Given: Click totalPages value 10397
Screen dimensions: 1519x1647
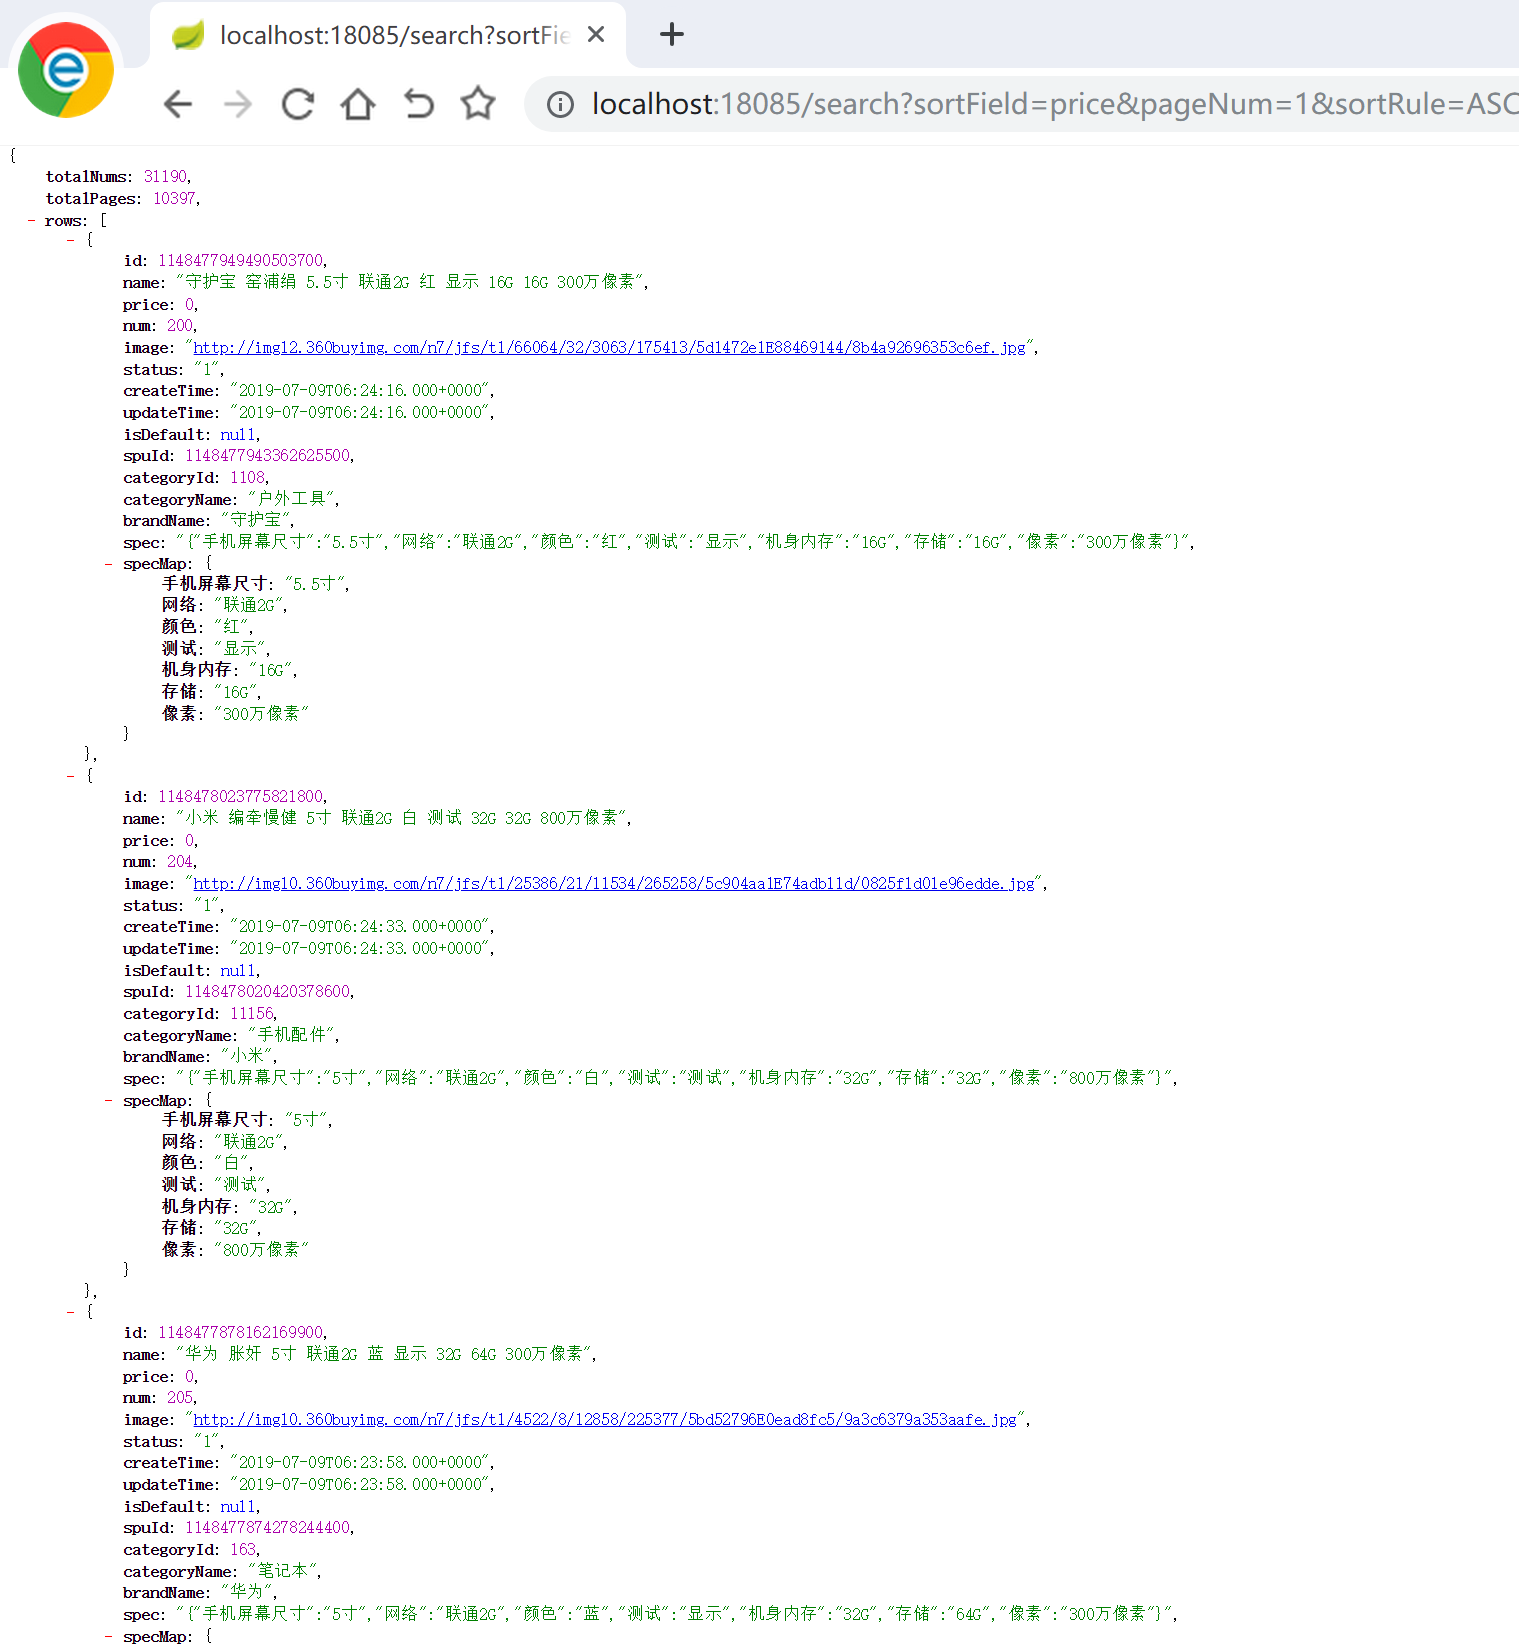Looking at the screenshot, I should (x=174, y=199).
